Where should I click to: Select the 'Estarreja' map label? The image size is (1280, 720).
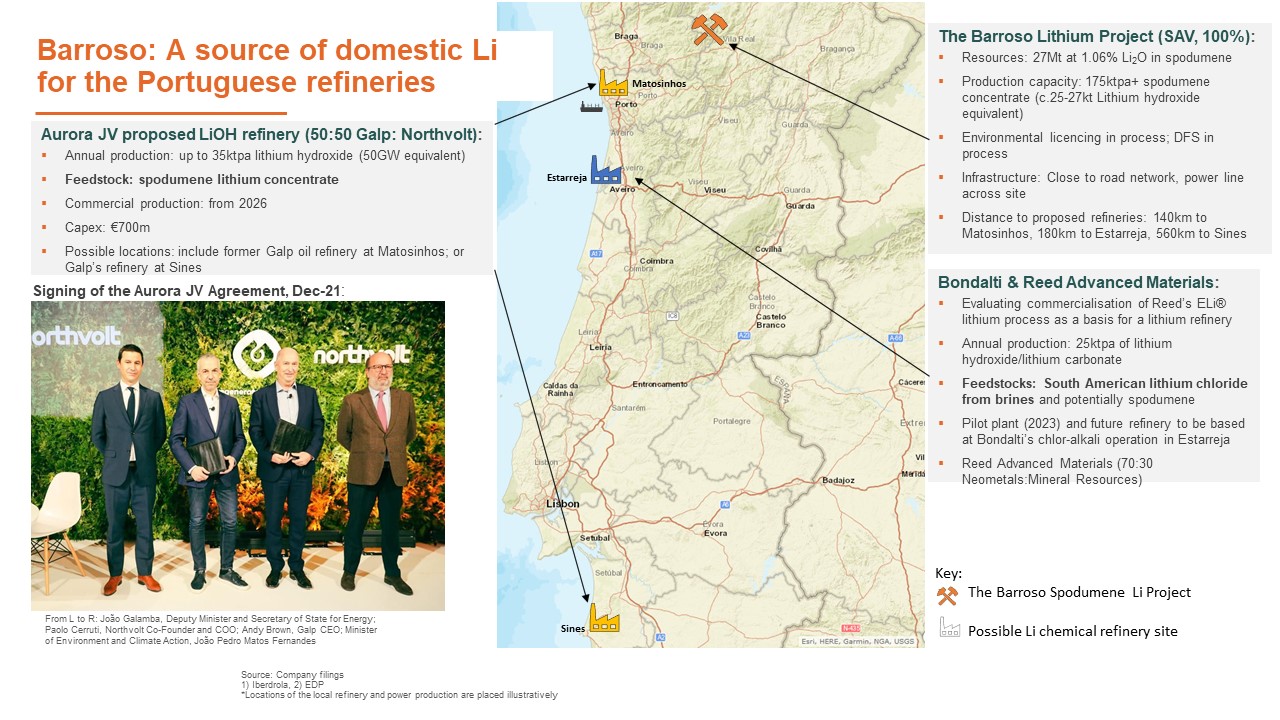coord(566,177)
